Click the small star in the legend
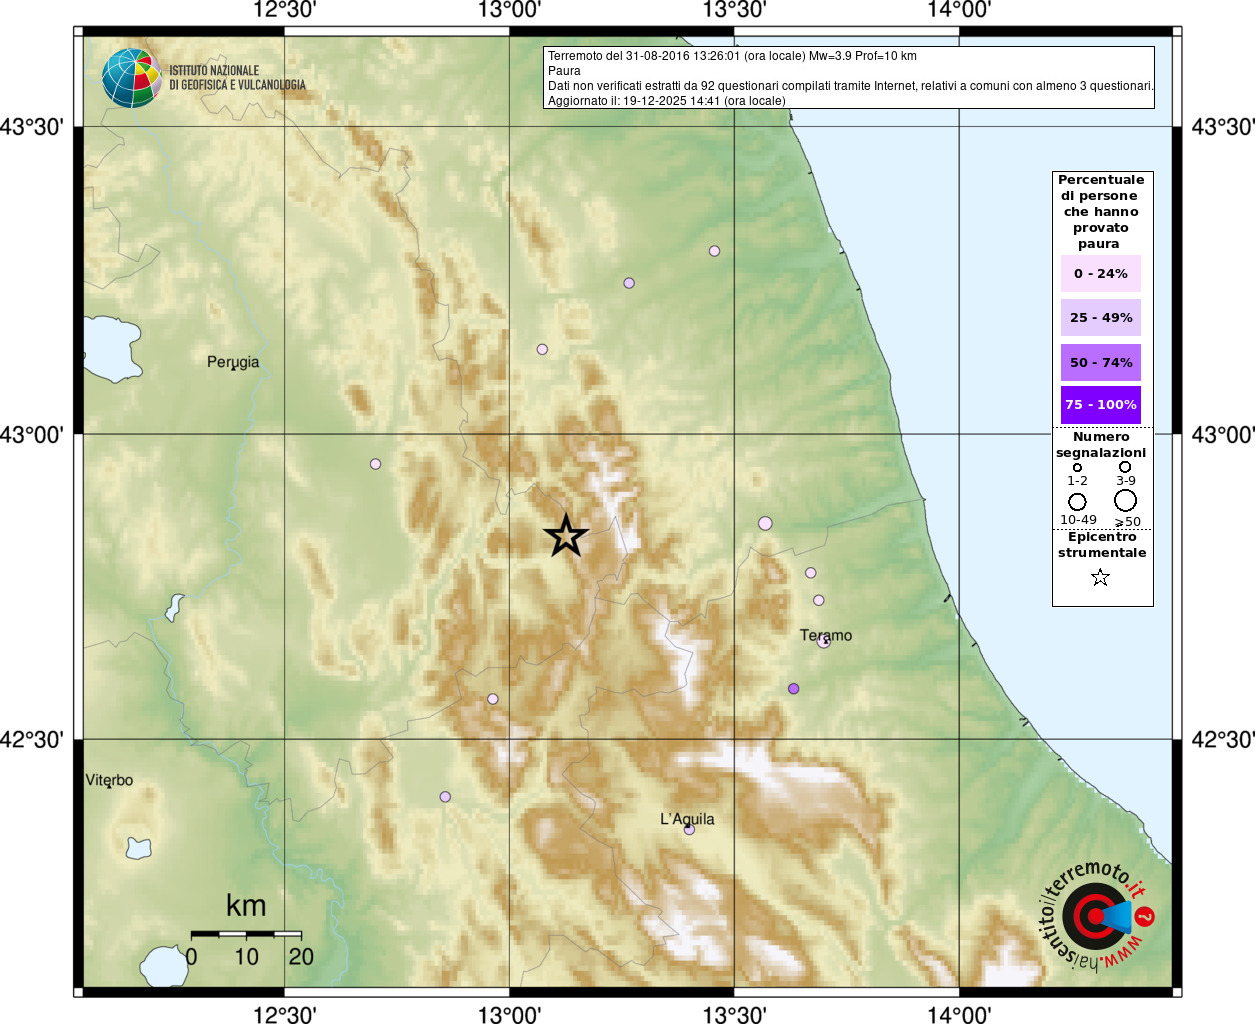This screenshot has width=1255, height=1024. [1100, 577]
